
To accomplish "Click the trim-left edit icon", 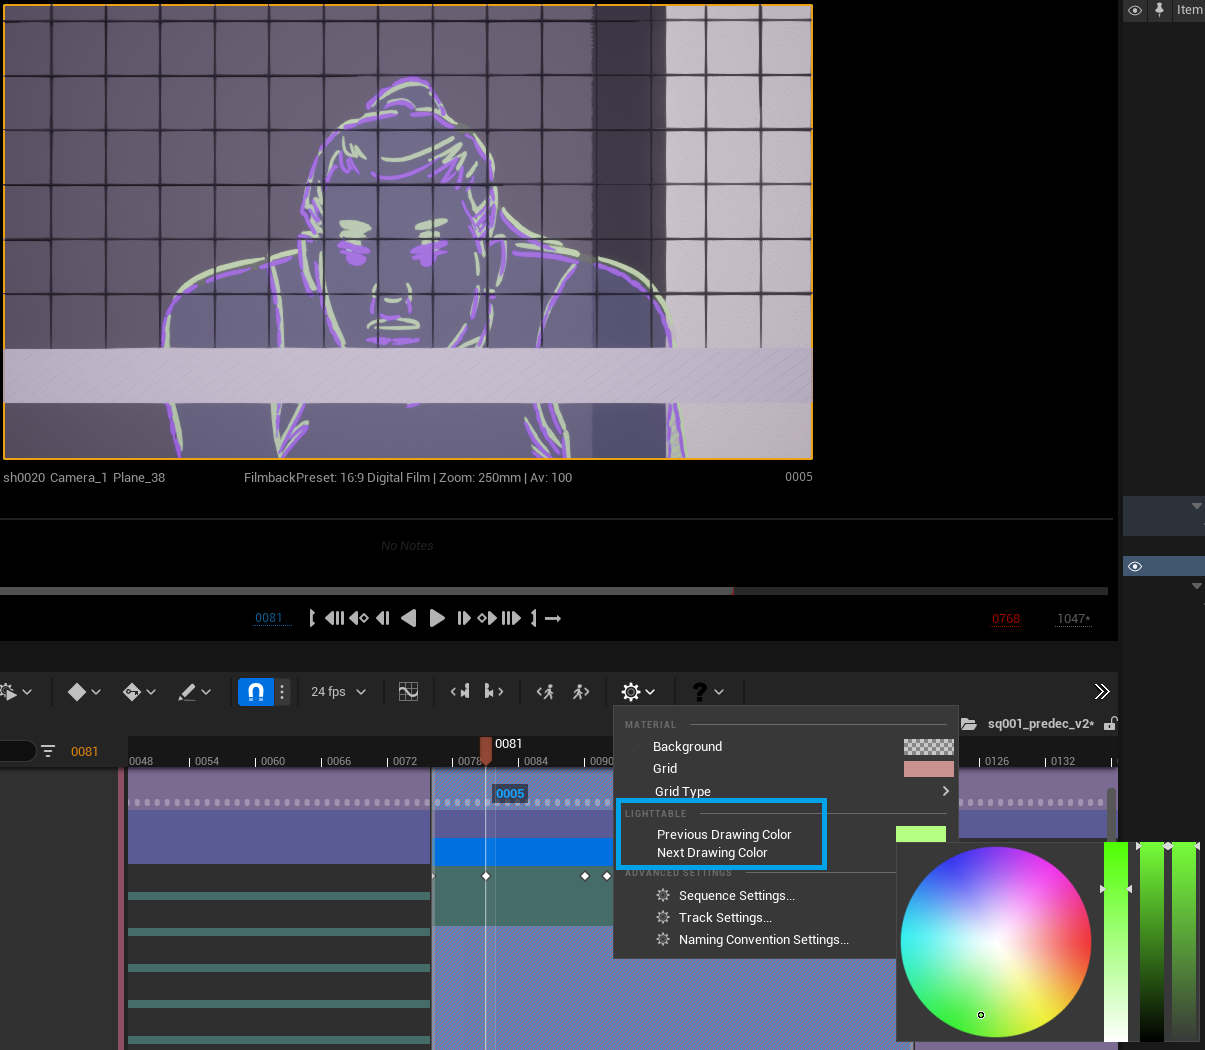I will pyautogui.click(x=460, y=691).
